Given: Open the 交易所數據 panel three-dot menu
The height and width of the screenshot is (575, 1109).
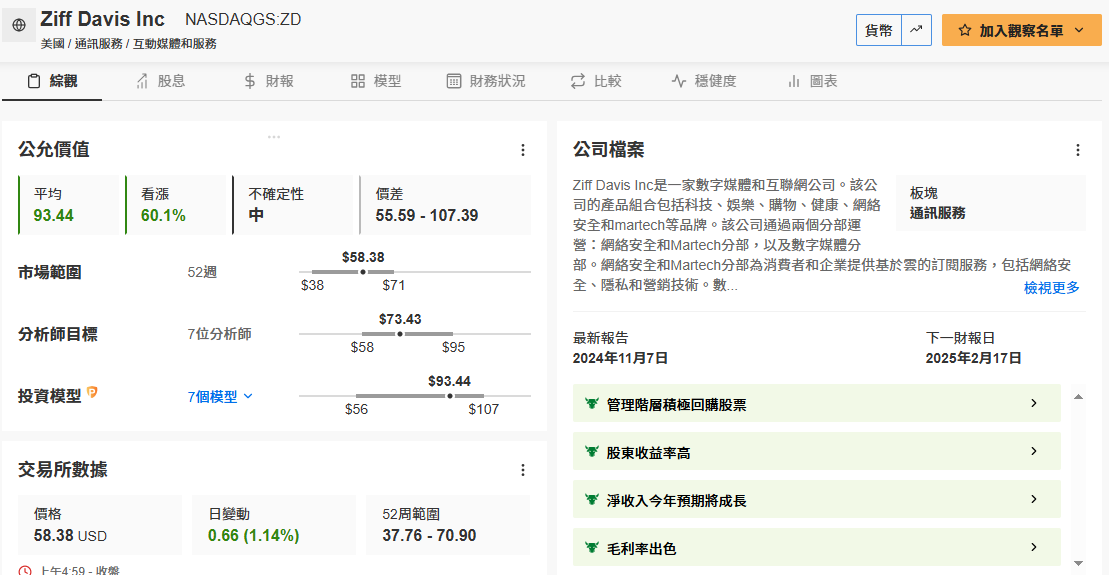Looking at the screenshot, I should pyautogui.click(x=523, y=470).
